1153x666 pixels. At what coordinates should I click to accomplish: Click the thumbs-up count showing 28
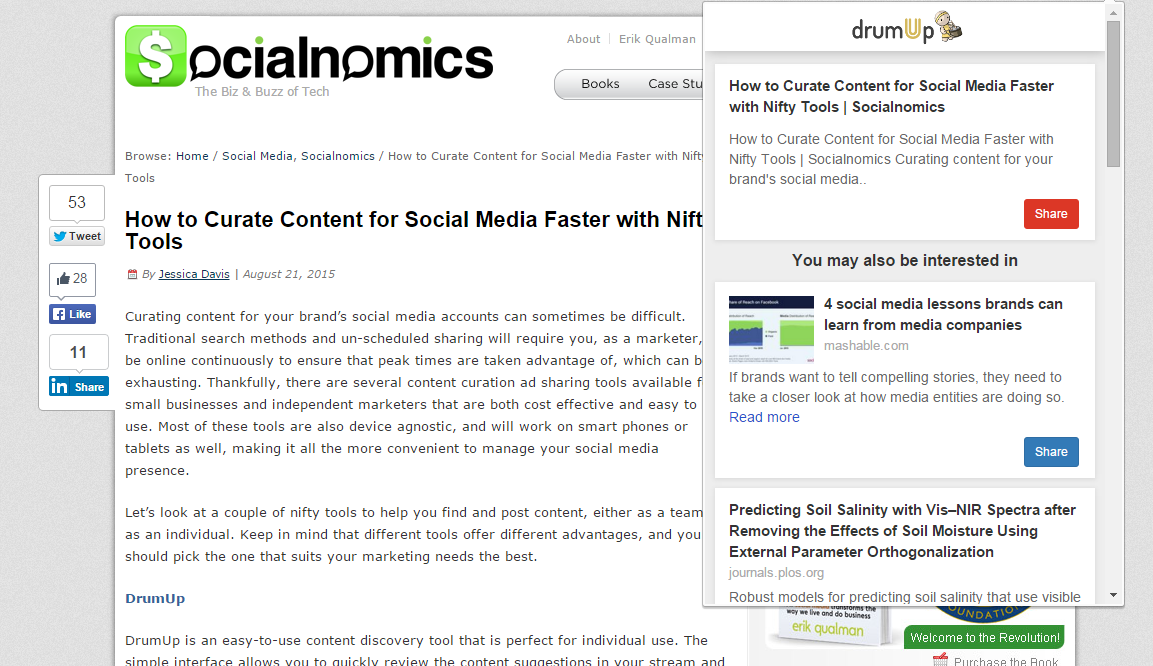click(x=73, y=279)
